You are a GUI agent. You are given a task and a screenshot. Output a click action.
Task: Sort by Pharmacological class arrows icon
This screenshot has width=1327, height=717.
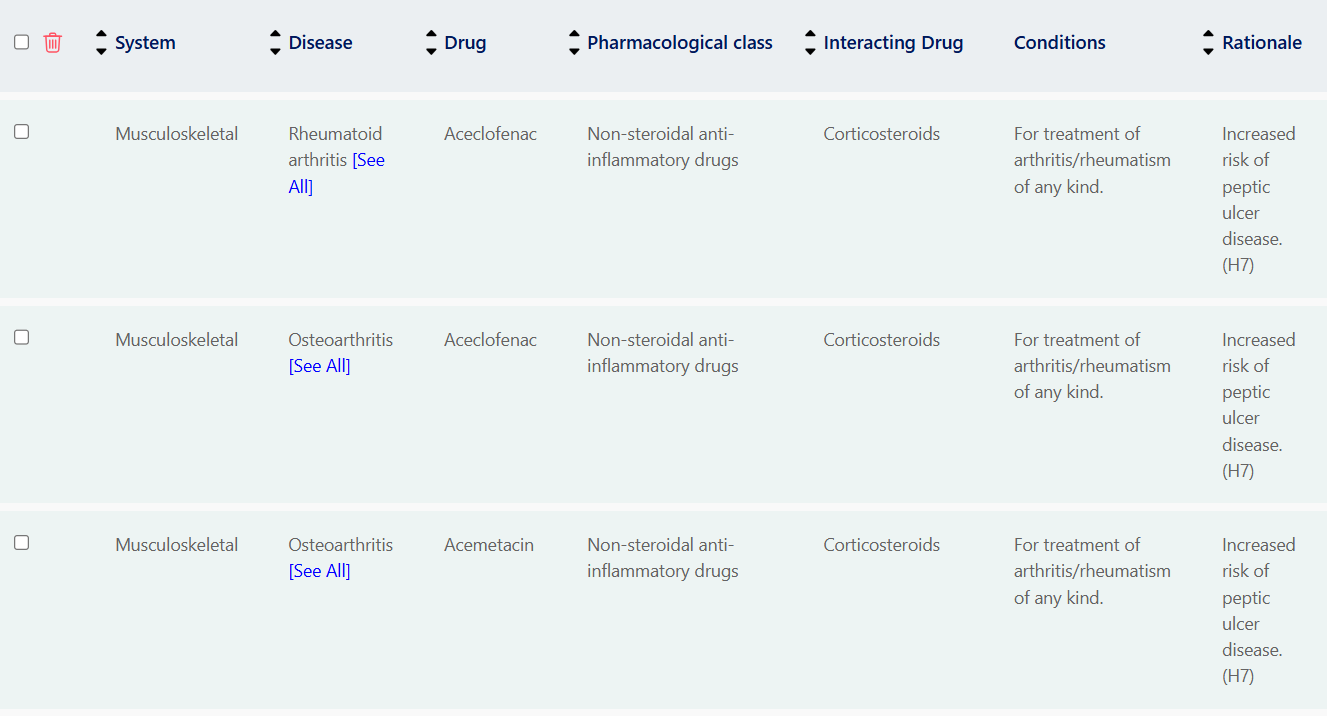coord(574,43)
